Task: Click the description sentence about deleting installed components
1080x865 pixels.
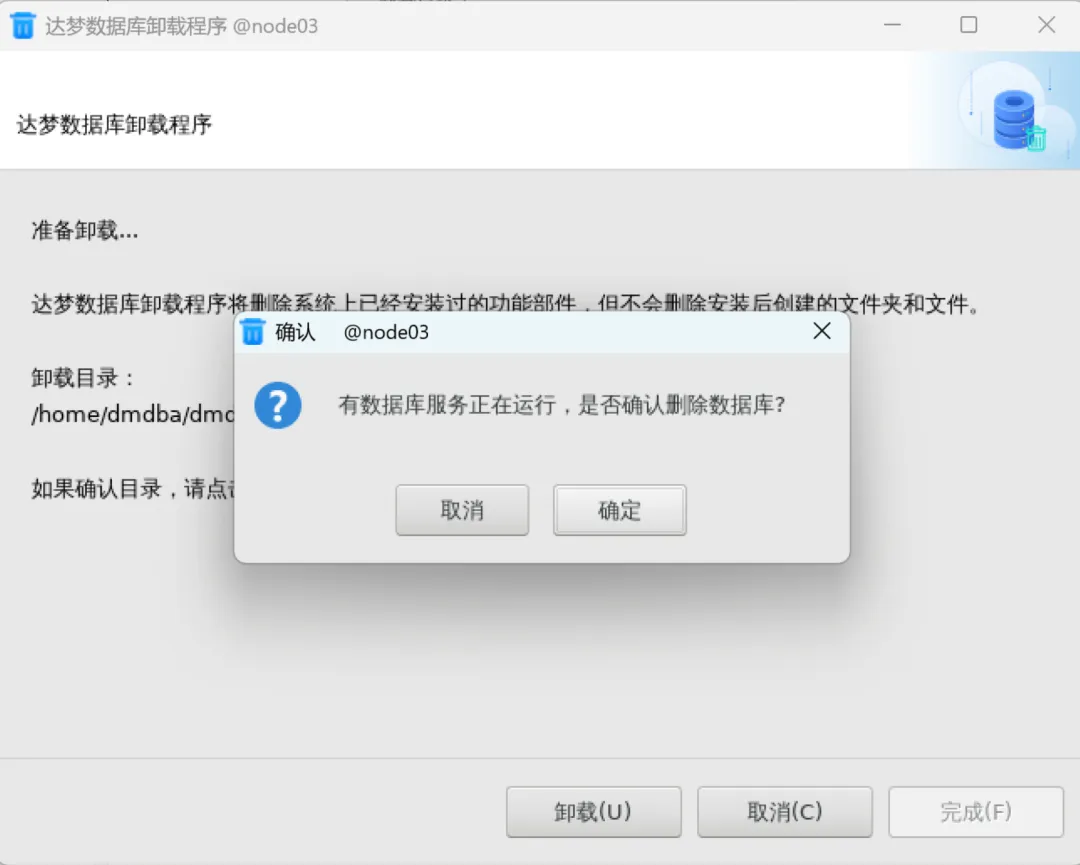Action: pyautogui.click(x=506, y=304)
